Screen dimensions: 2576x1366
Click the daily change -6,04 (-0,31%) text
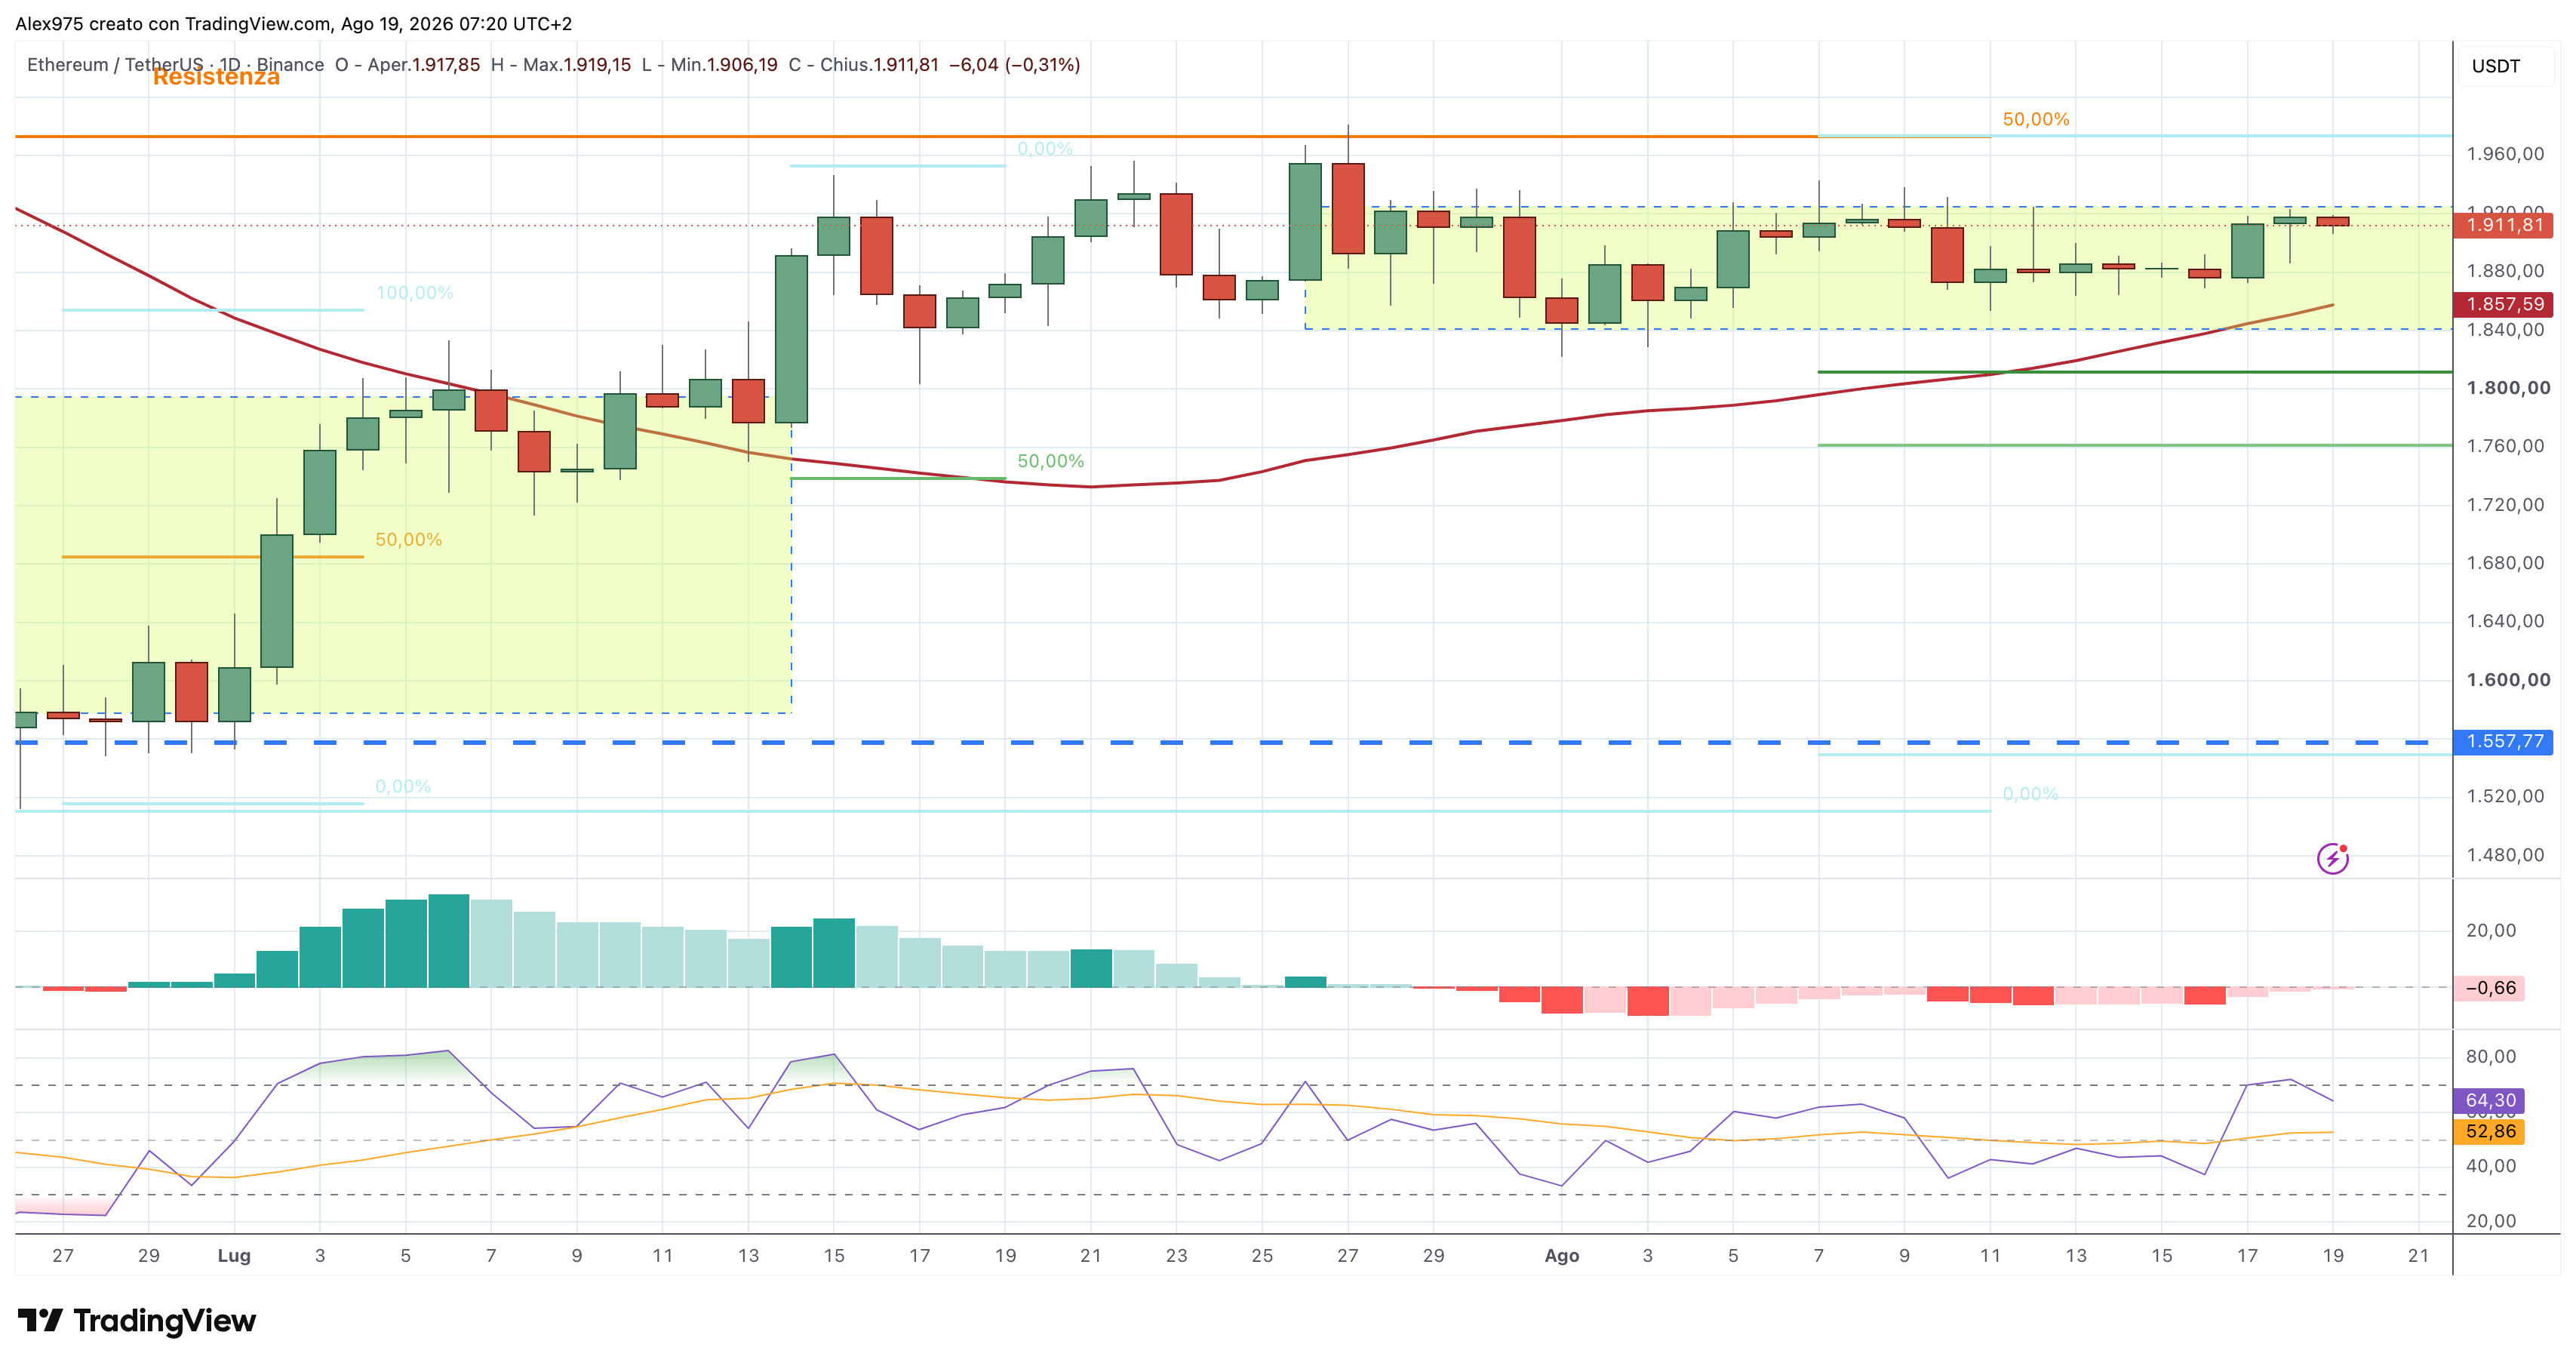click(x=1014, y=64)
